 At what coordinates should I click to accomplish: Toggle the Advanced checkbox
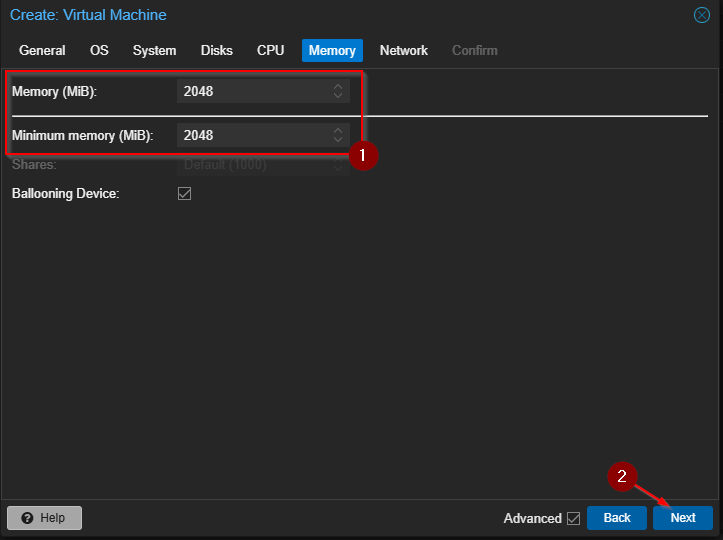573,518
